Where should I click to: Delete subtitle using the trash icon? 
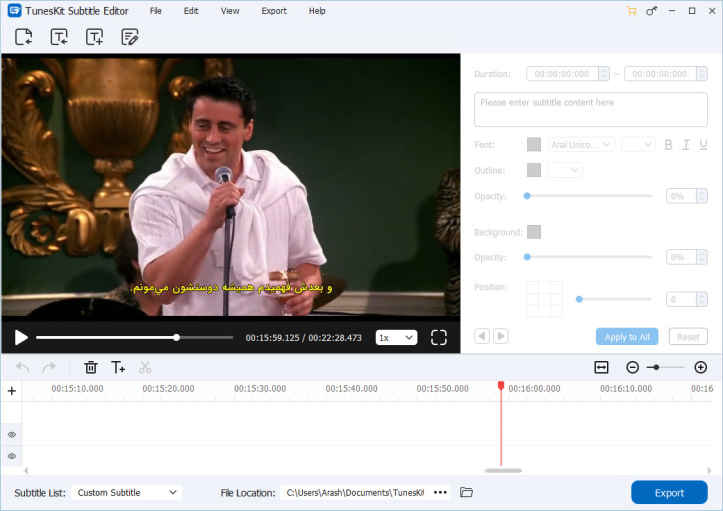pyautogui.click(x=91, y=368)
